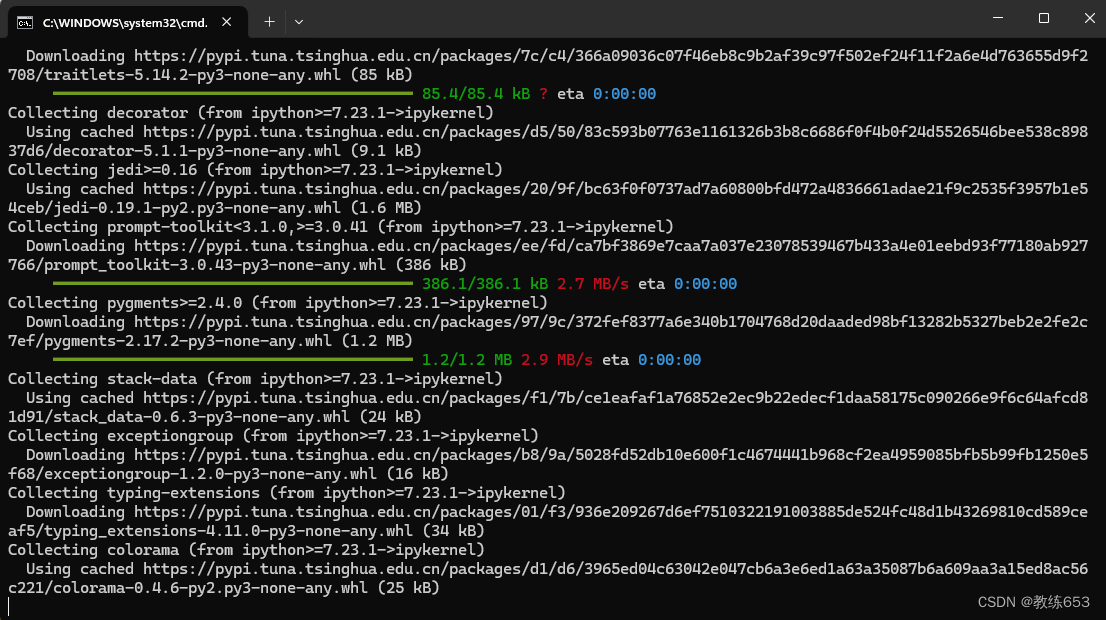Image resolution: width=1106 pixels, height=620 pixels.
Task: Click the maximize icon in the title bar
Action: 1041,18
